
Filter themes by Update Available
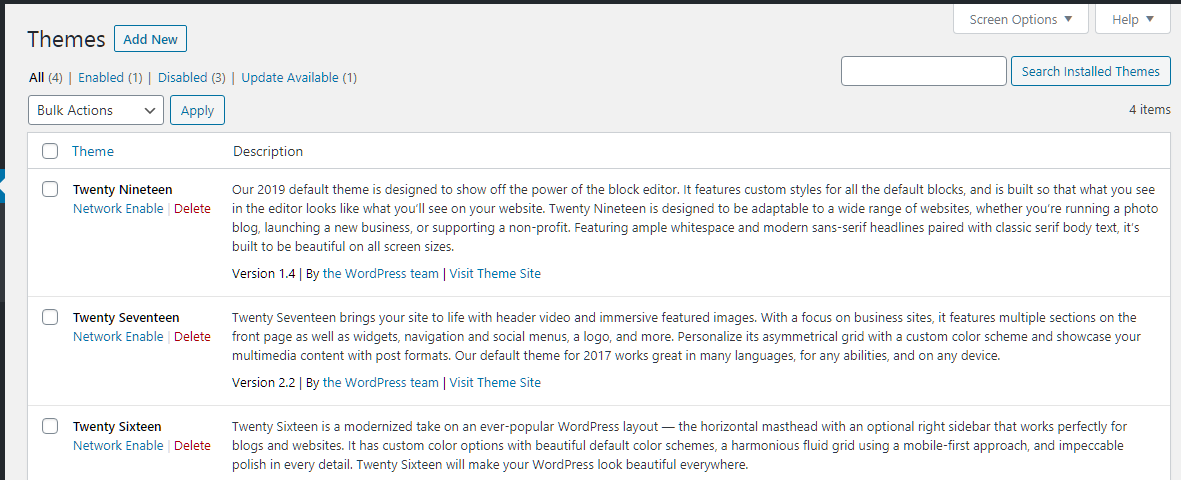click(x=290, y=77)
